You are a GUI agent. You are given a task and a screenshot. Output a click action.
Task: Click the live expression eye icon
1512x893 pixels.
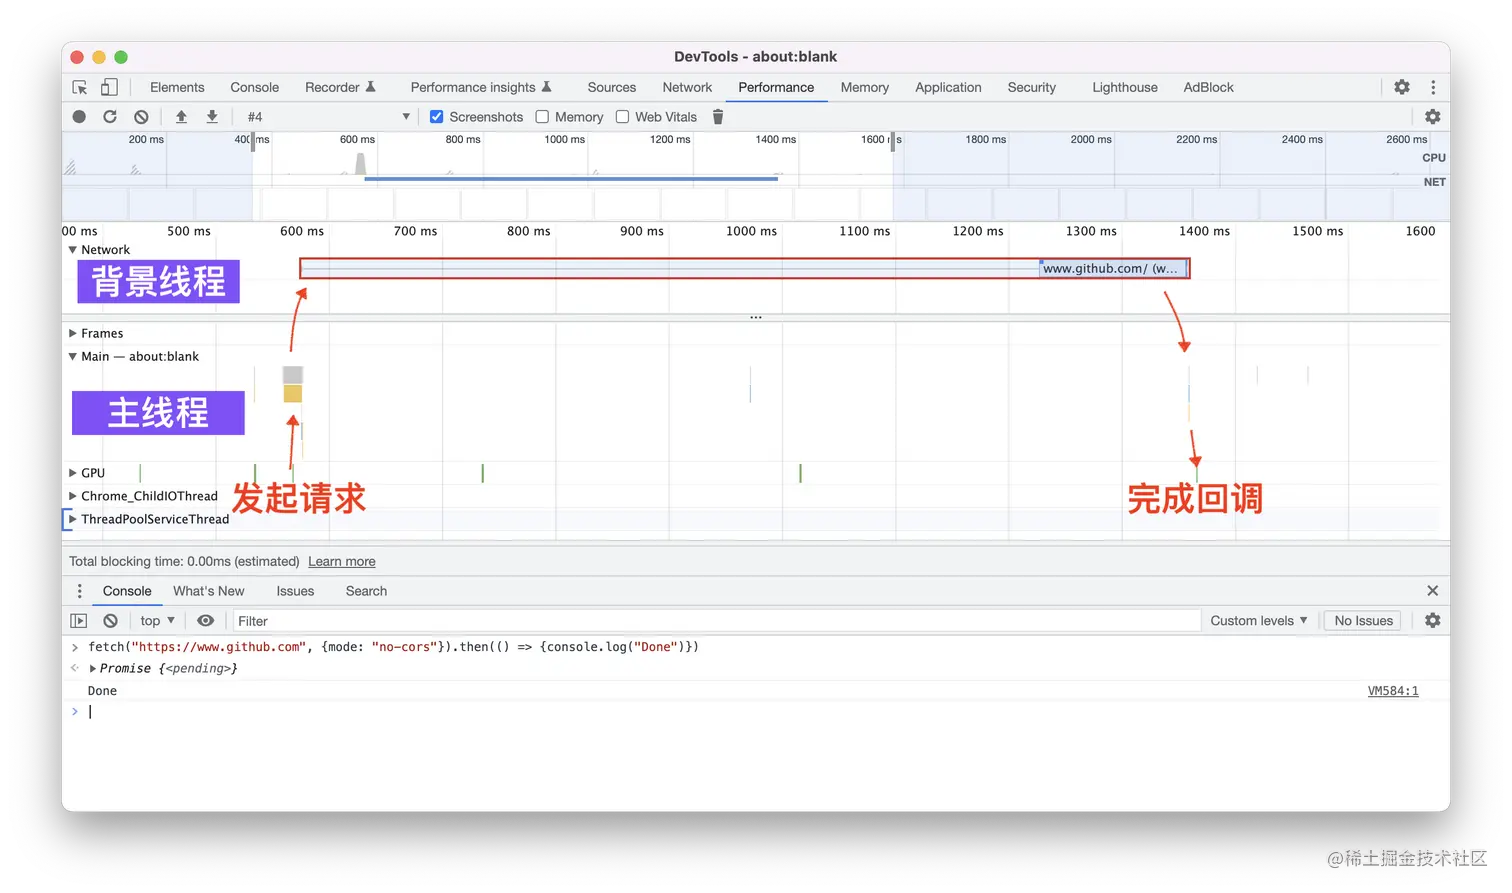[205, 621]
